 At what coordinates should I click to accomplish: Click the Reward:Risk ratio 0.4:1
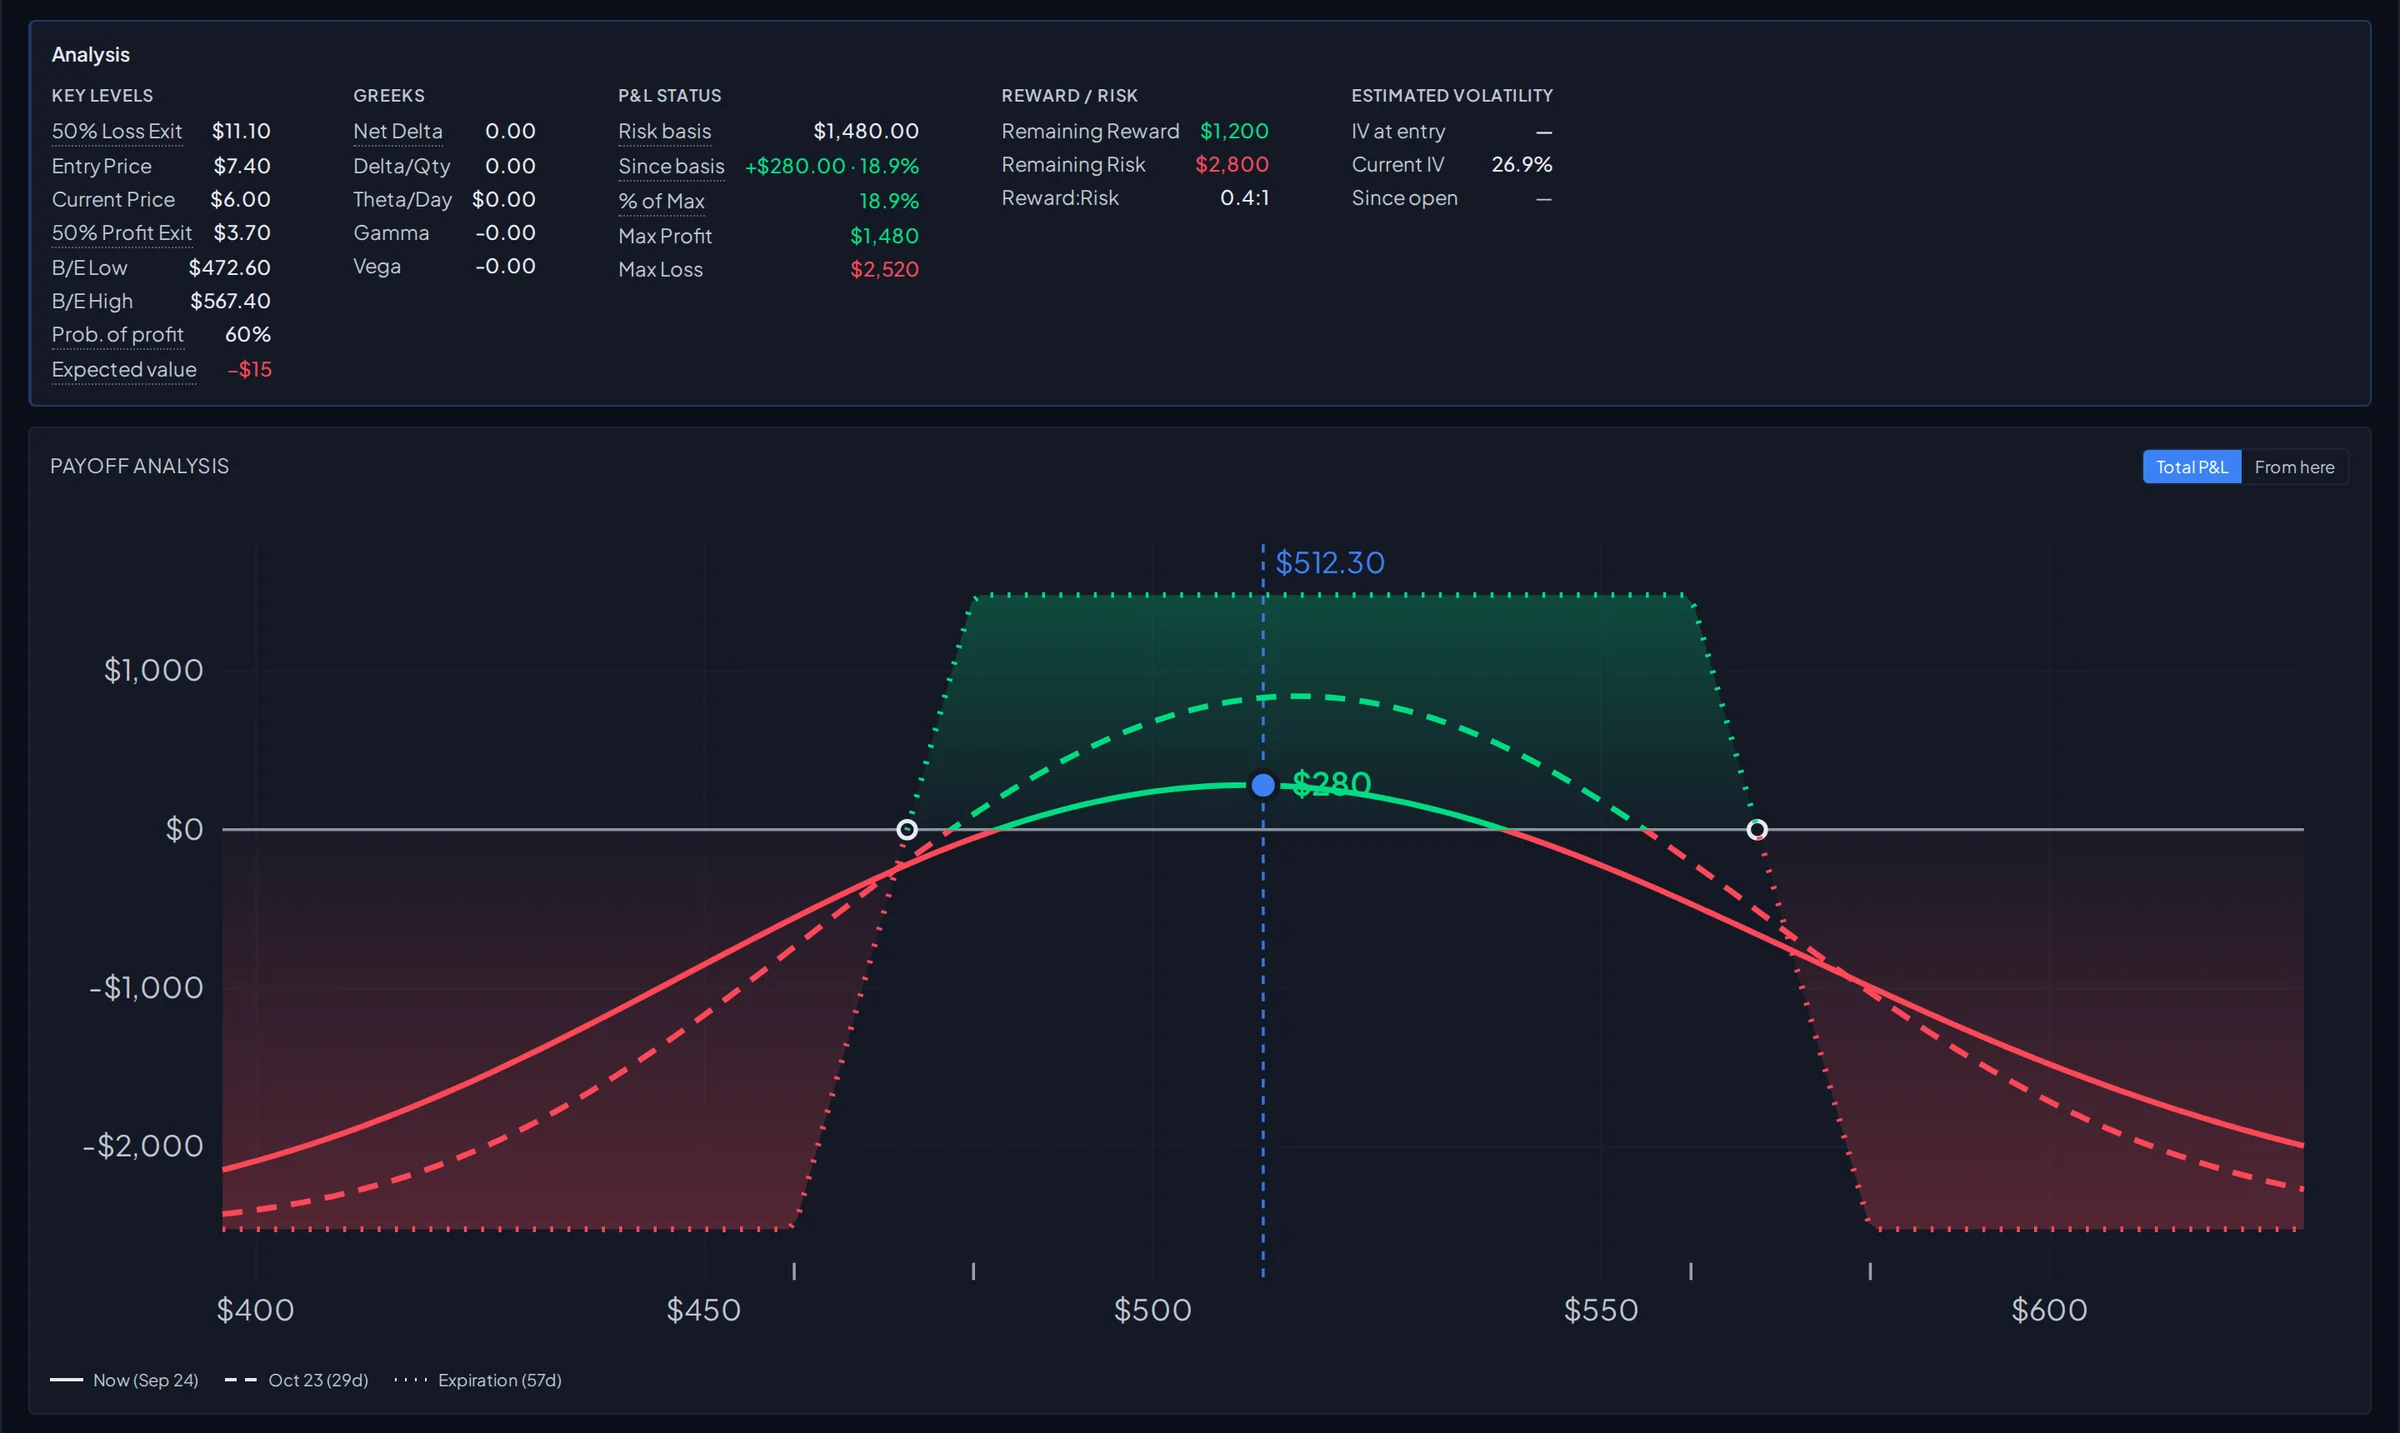click(1244, 198)
